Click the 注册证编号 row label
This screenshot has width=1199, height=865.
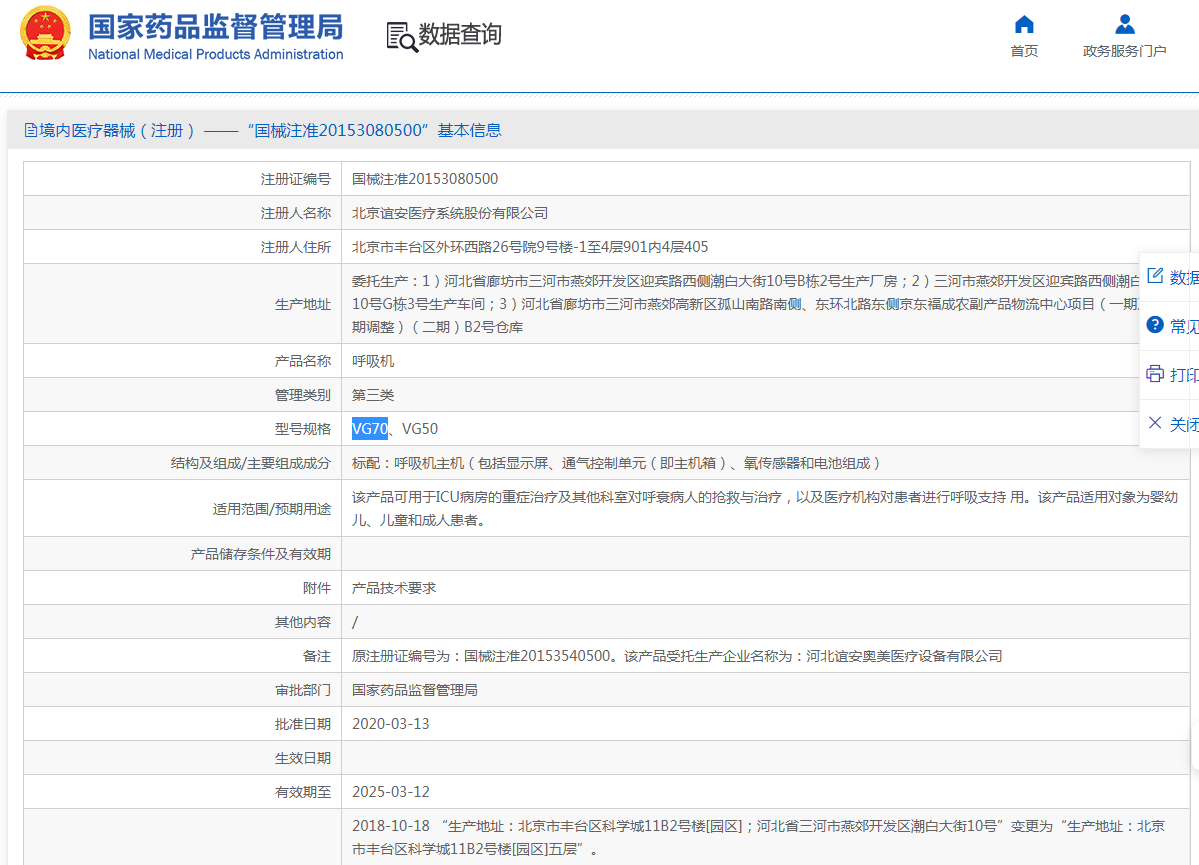pos(295,179)
